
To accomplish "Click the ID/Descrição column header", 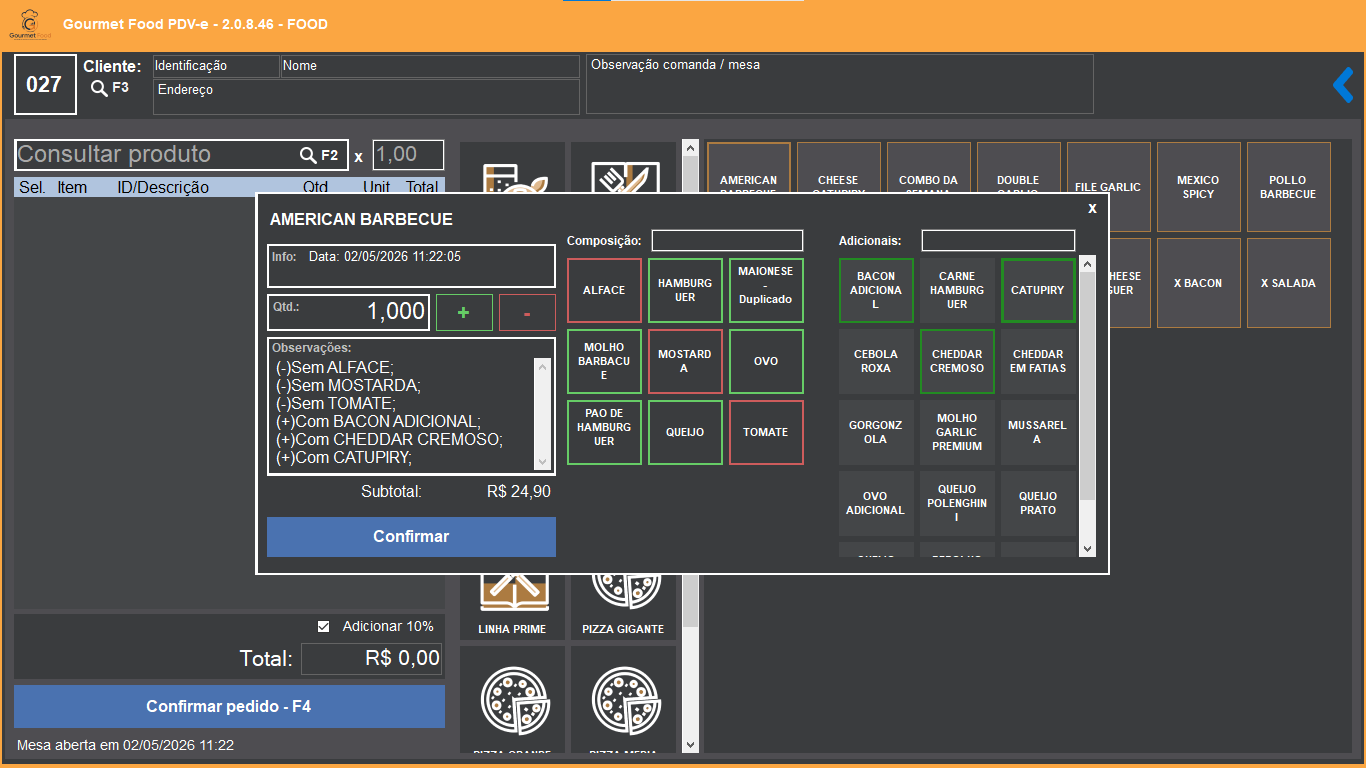I will tap(163, 187).
